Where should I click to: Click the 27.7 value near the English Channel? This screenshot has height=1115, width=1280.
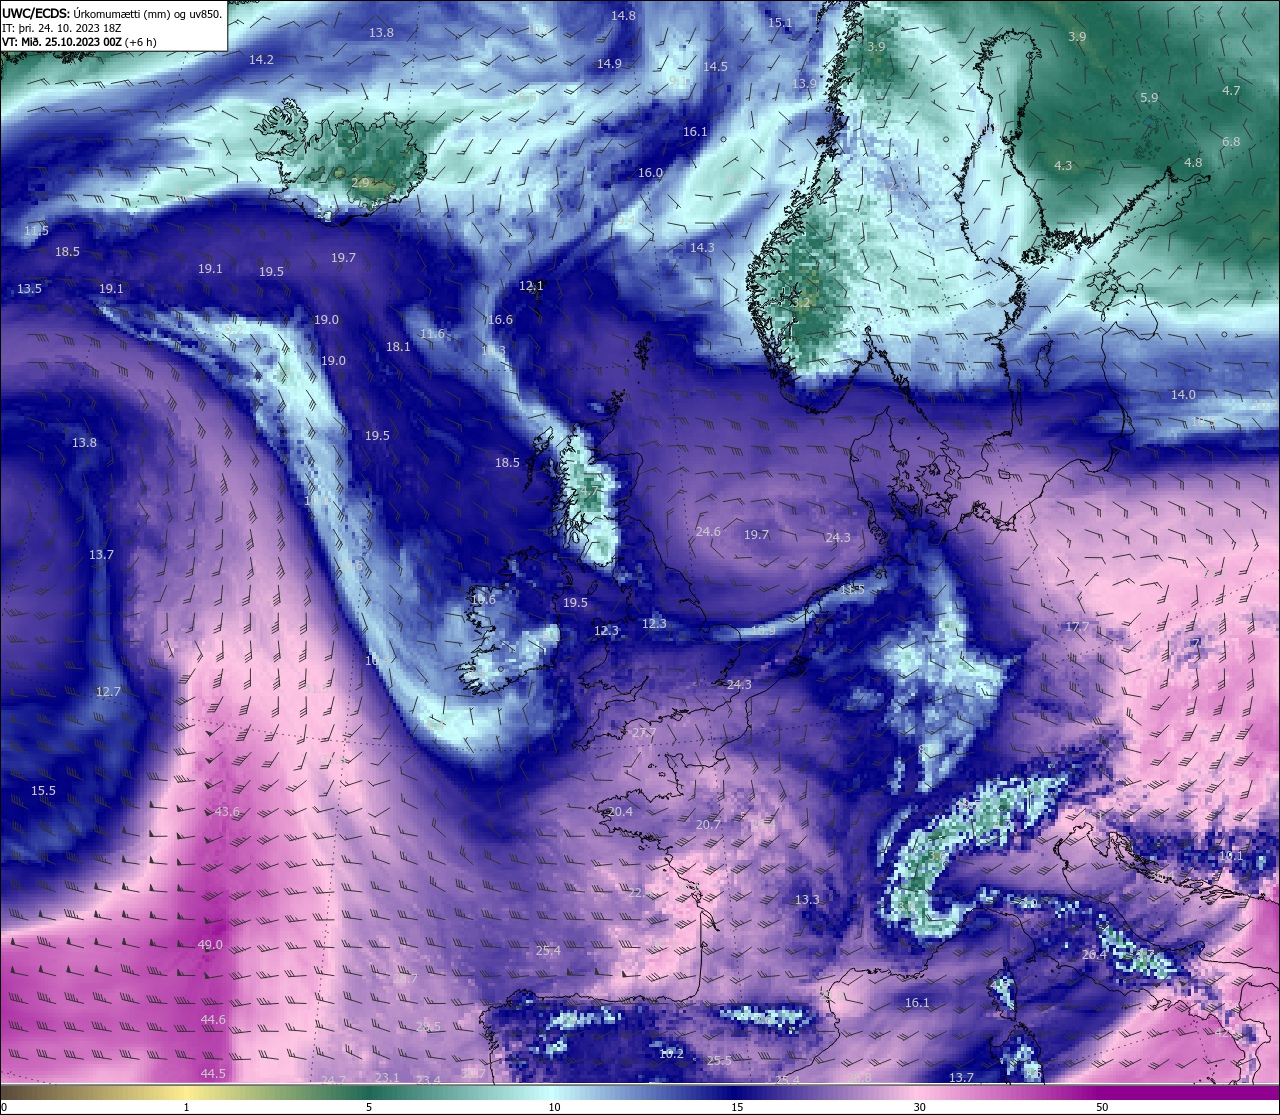coord(644,733)
